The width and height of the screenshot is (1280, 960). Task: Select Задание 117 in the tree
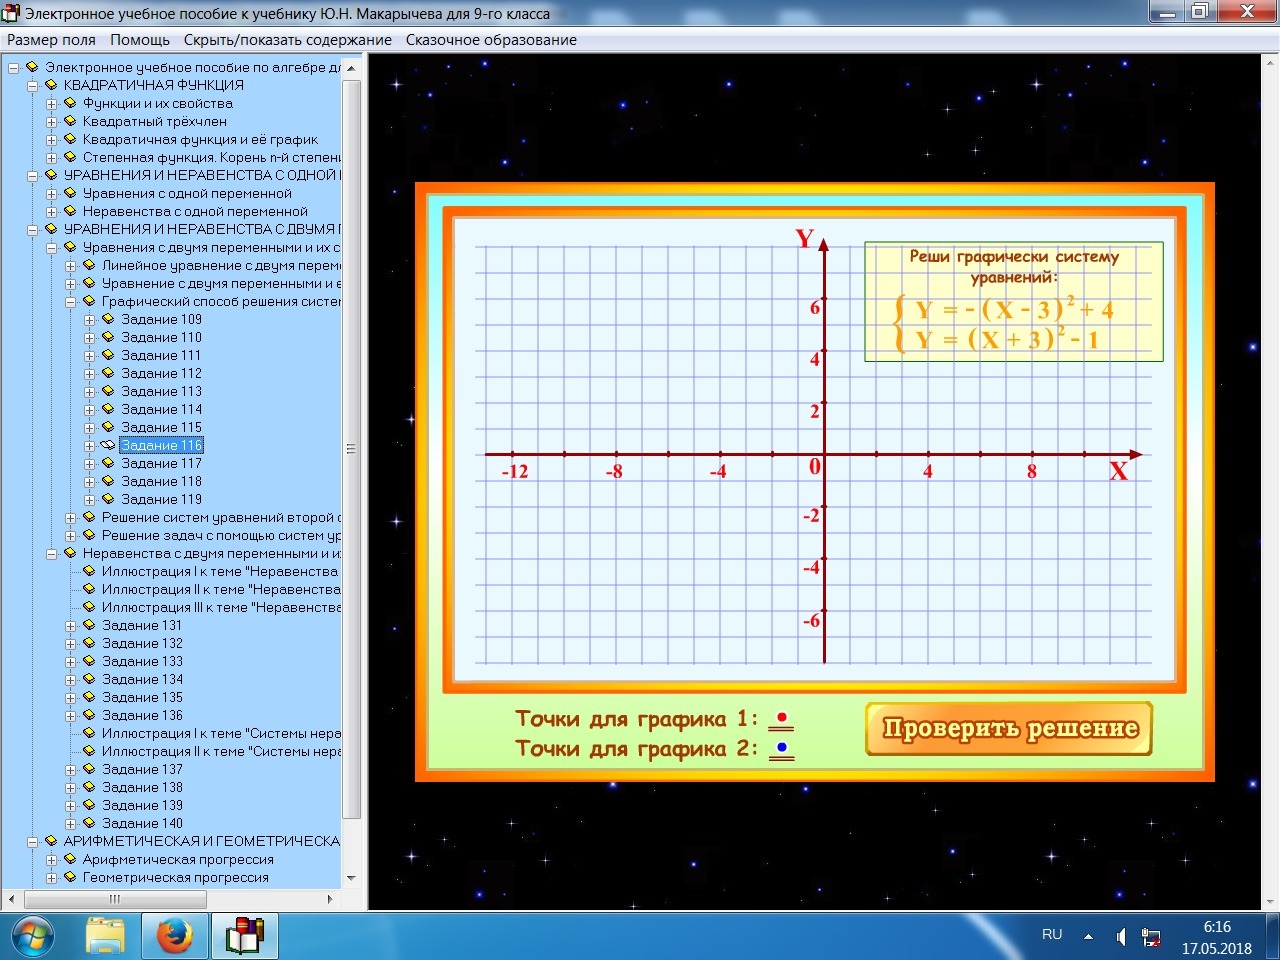pyautogui.click(x=161, y=464)
